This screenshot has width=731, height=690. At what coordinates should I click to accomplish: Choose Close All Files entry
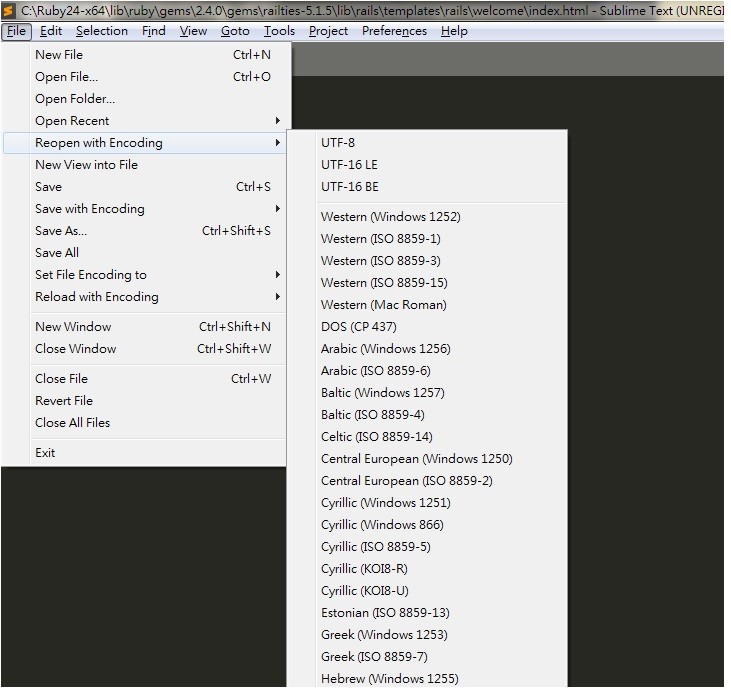(145, 422)
